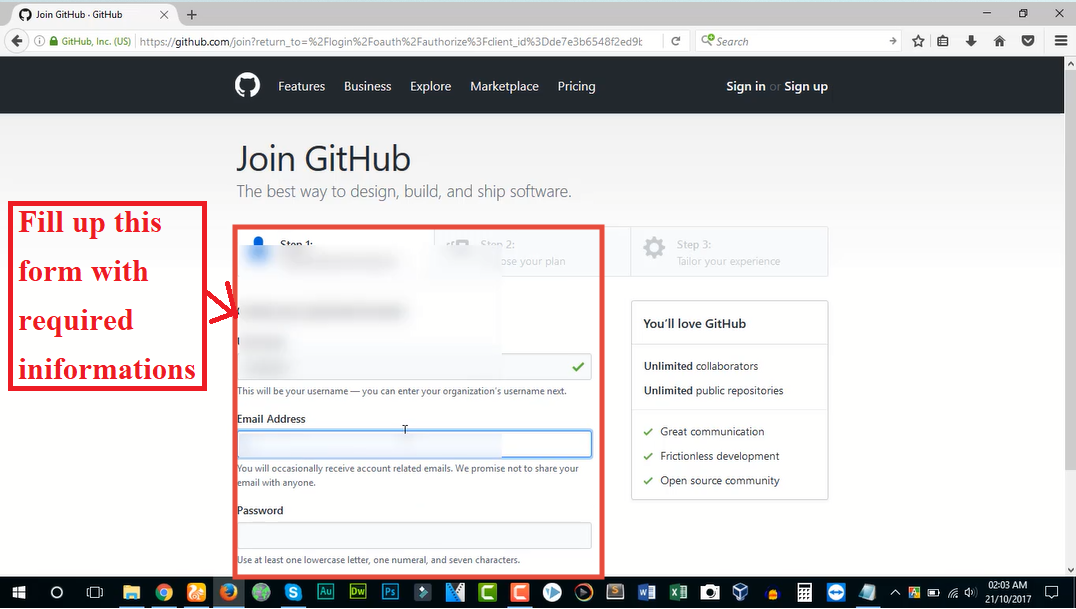Screen dimensions: 1076x609
Task: Open Microsoft Word from taskbar
Action: pyautogui.click(x=646, y=593)
